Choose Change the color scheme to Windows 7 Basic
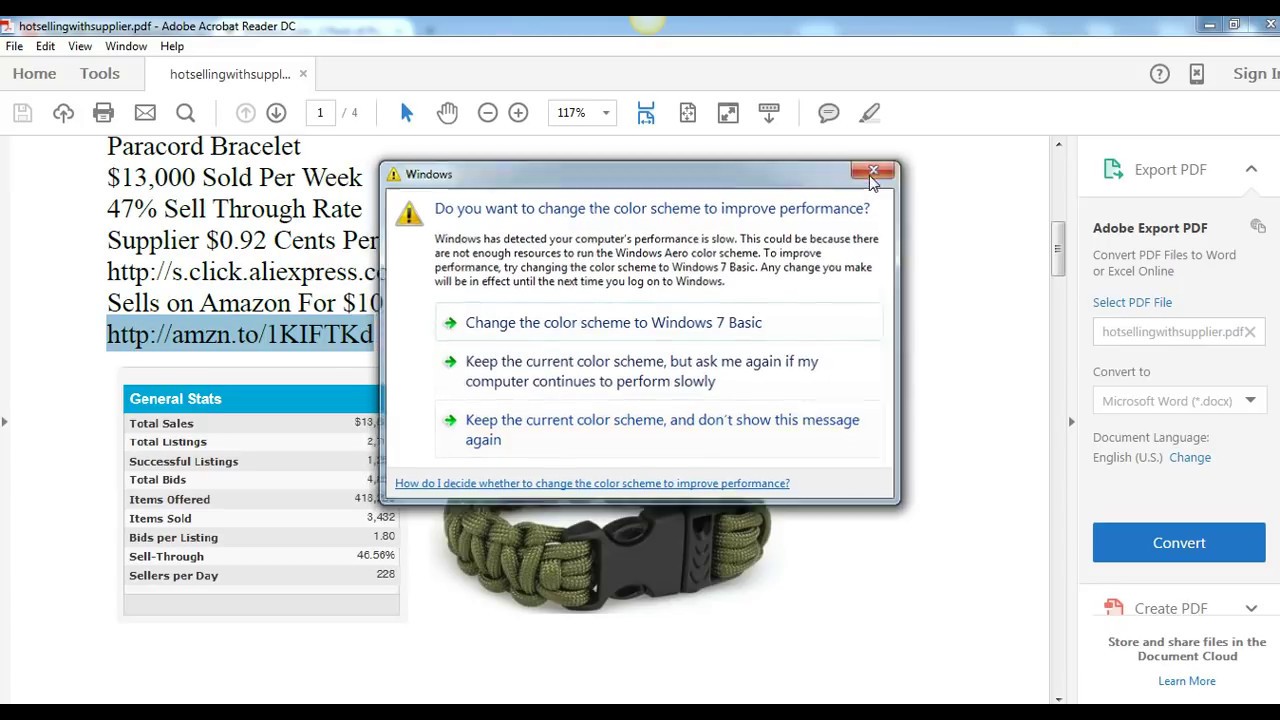The height and width of the screenshot is (720, 1280). [x=660, y=323]
